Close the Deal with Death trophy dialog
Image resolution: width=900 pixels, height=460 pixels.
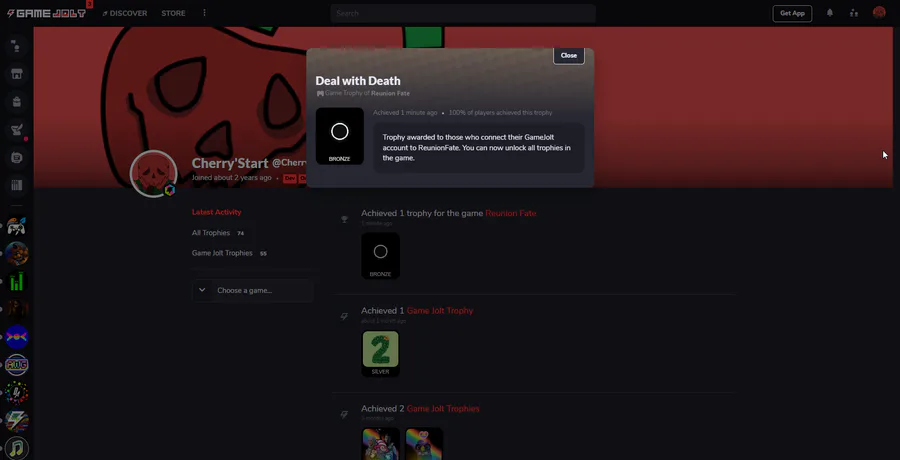[x=569, y=55]
